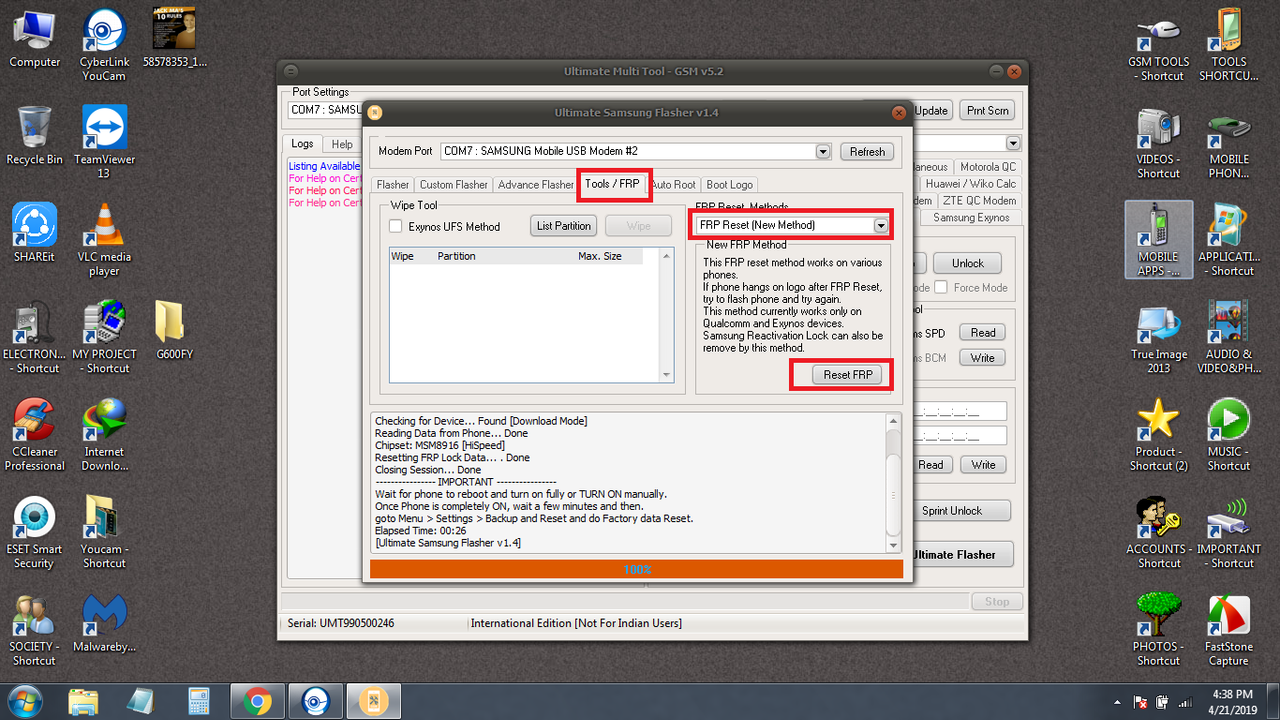Select ESET Smart Security icon

tap(35, 532)
